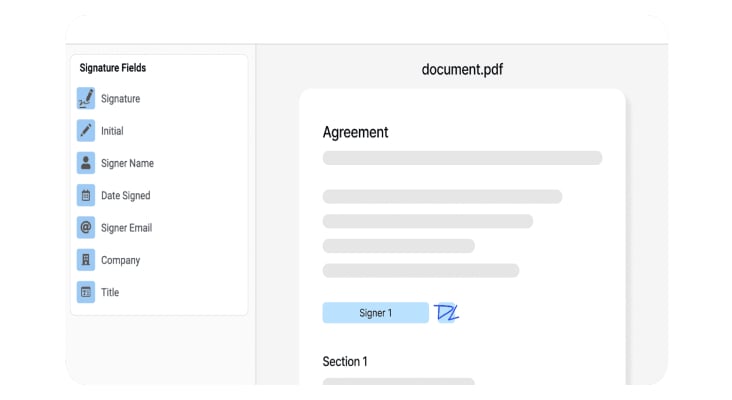The image size is (732, 400).
Task: Click the Signer Email at-sign icon
Action: click(86, 228)
